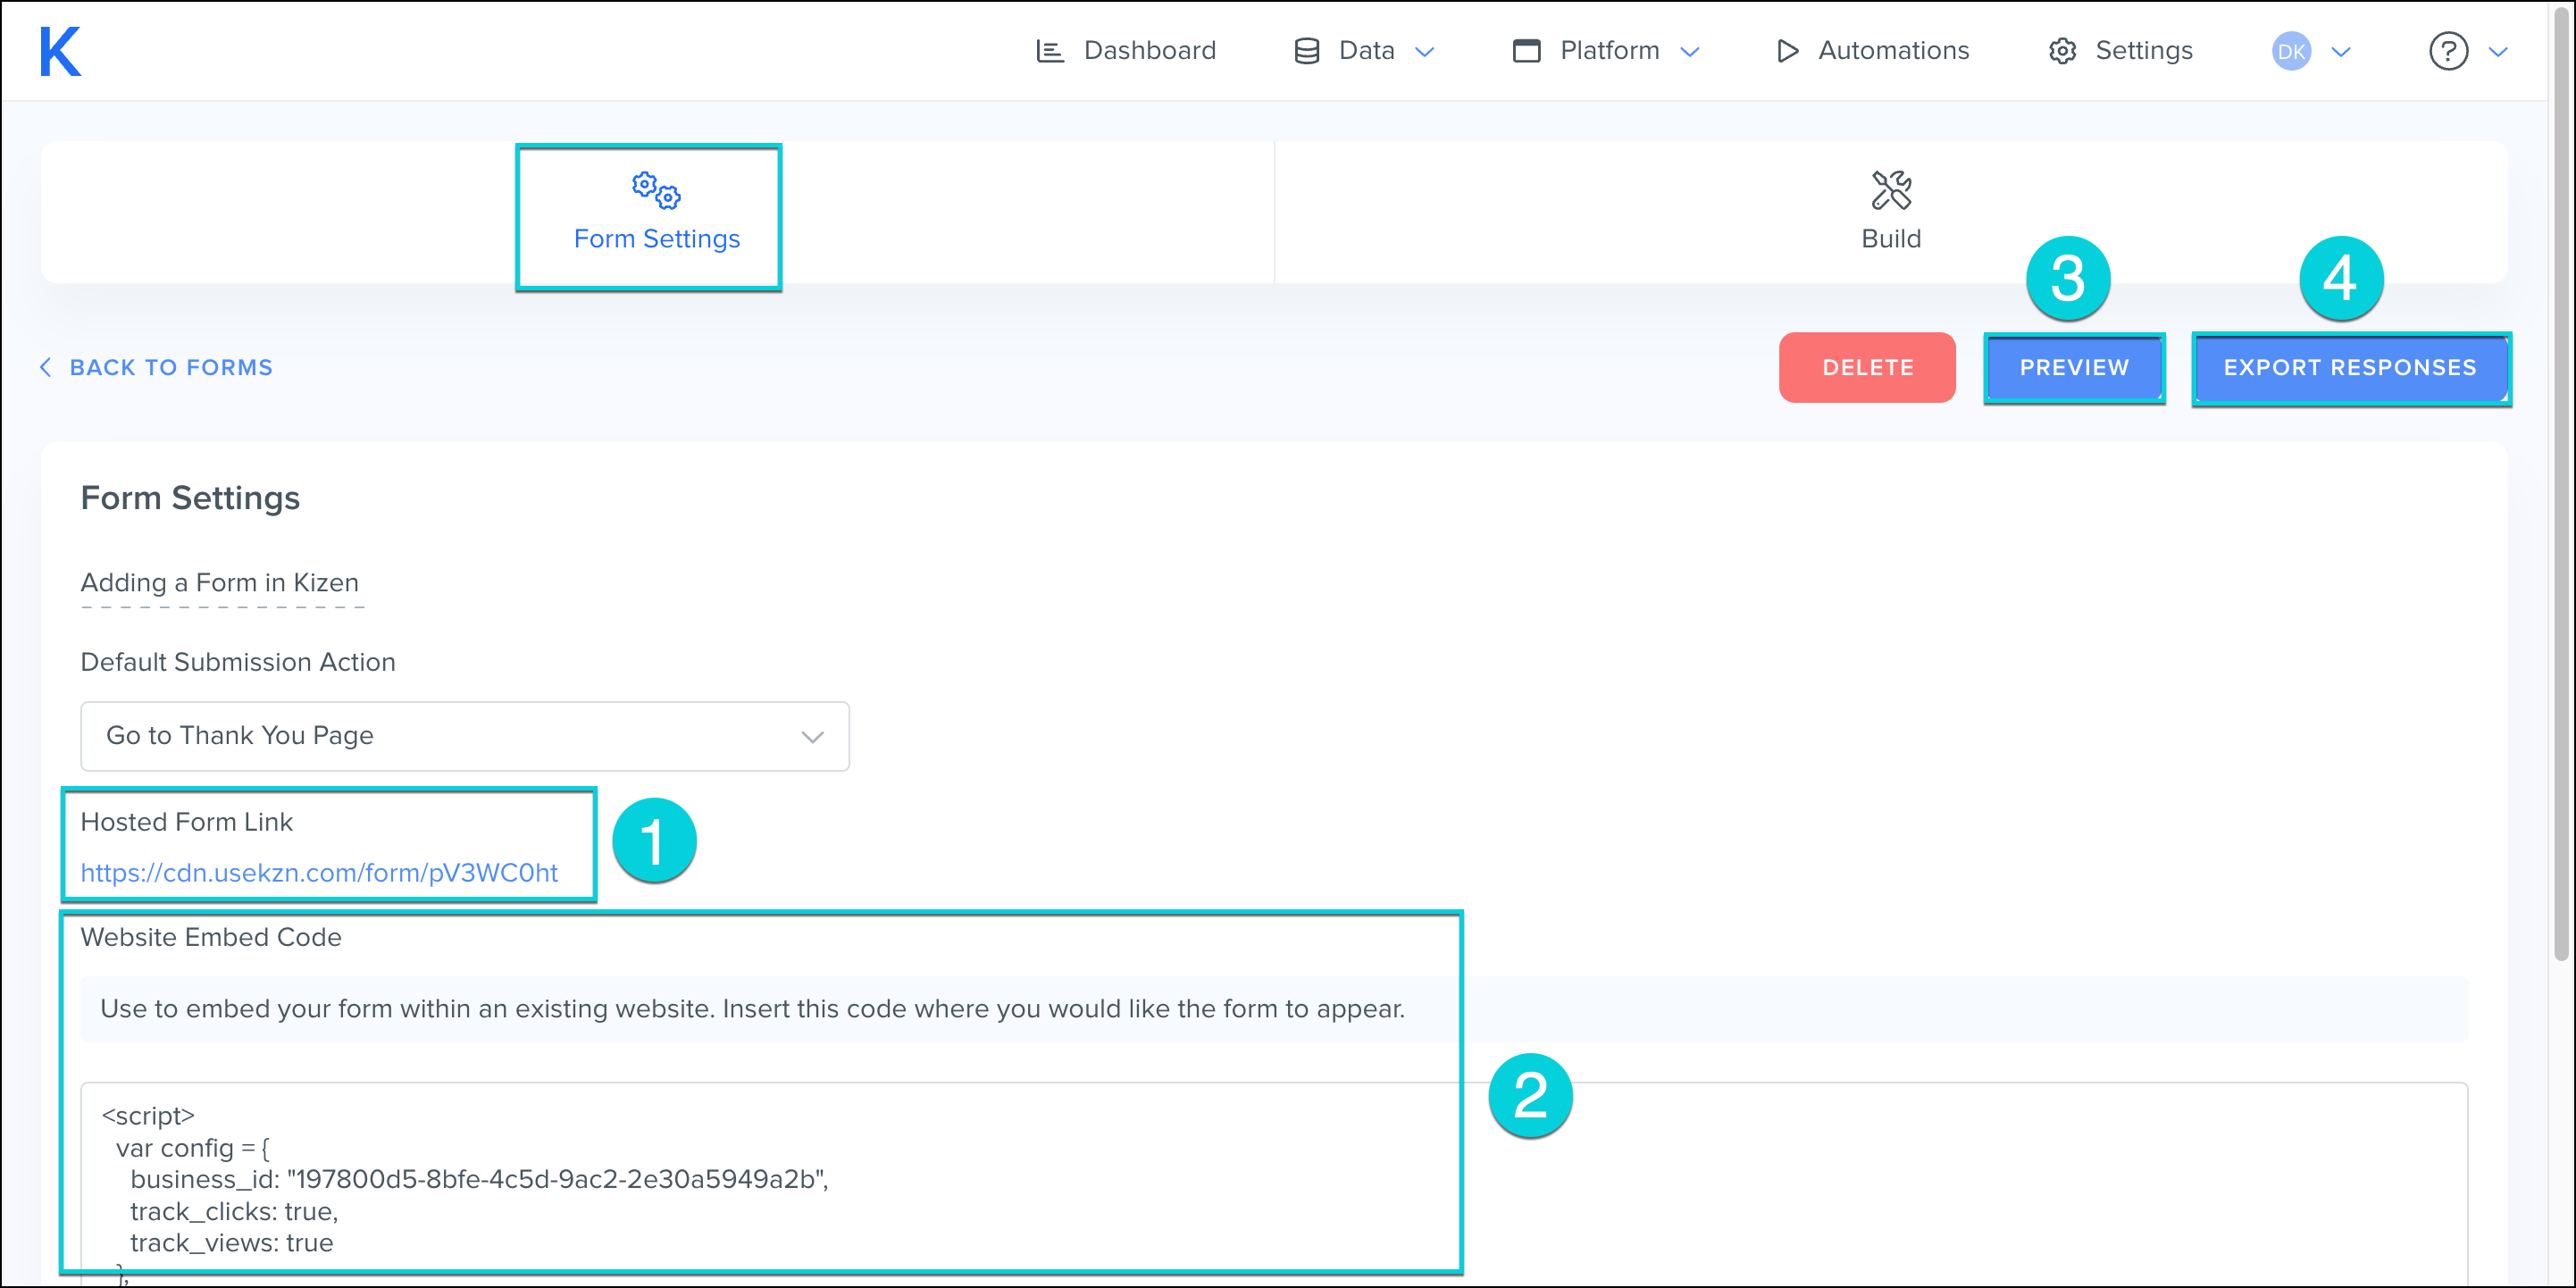Click the Automations play icon

pyautogui.click(x=1787, y=51)
